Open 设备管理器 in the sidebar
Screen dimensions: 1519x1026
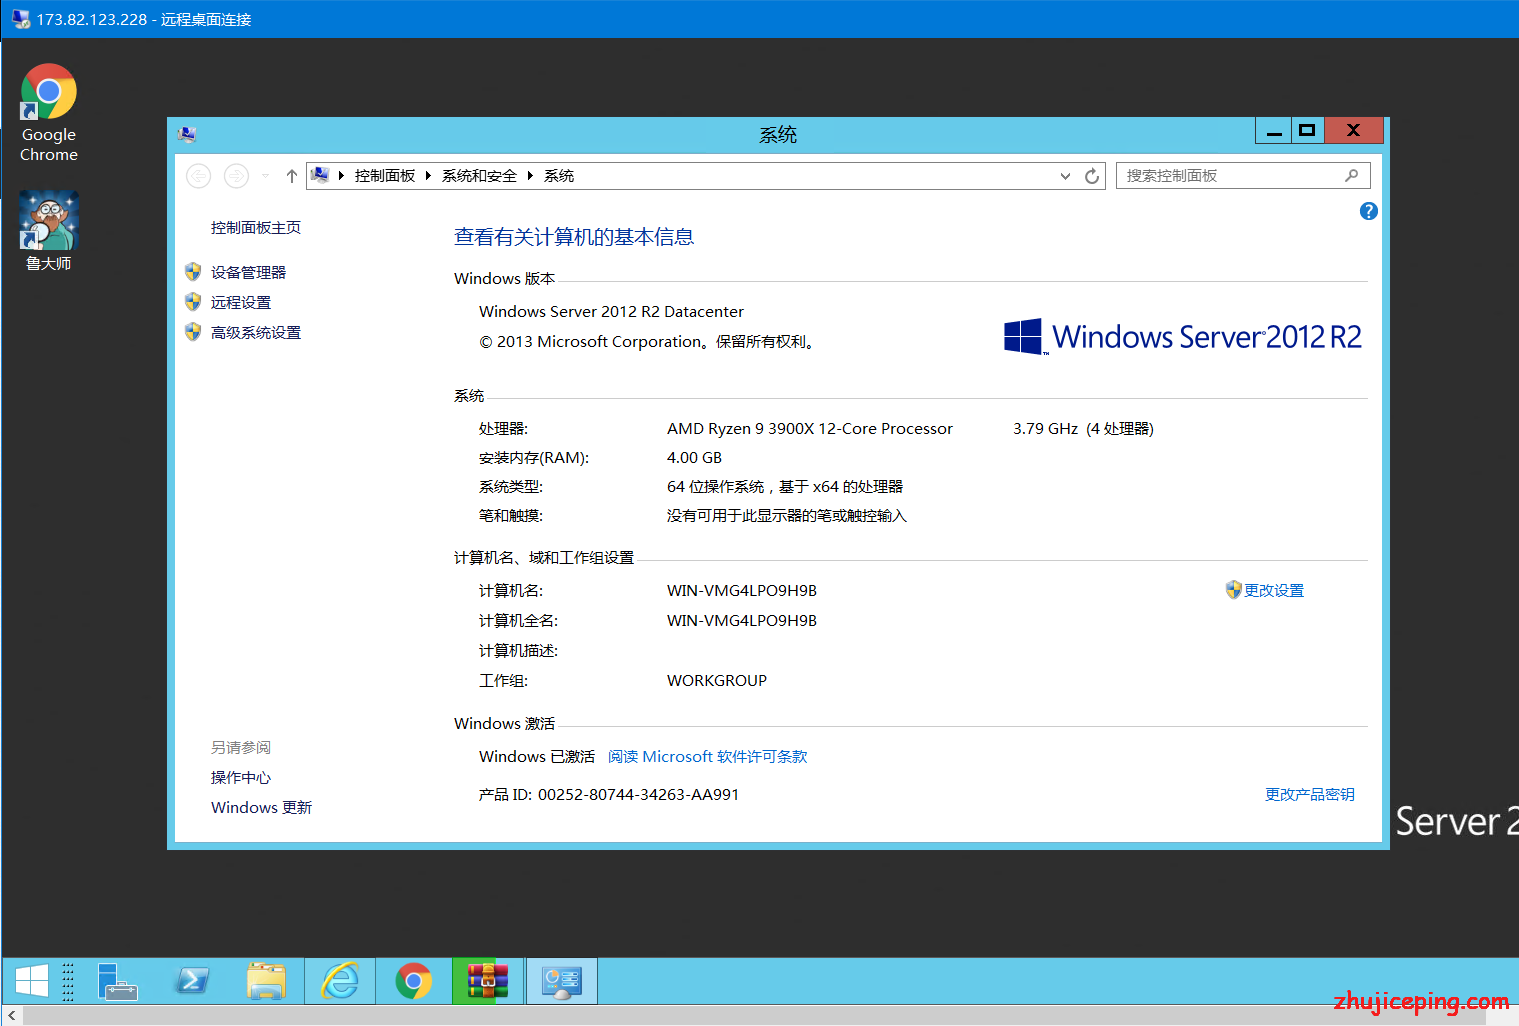point(248,272)
